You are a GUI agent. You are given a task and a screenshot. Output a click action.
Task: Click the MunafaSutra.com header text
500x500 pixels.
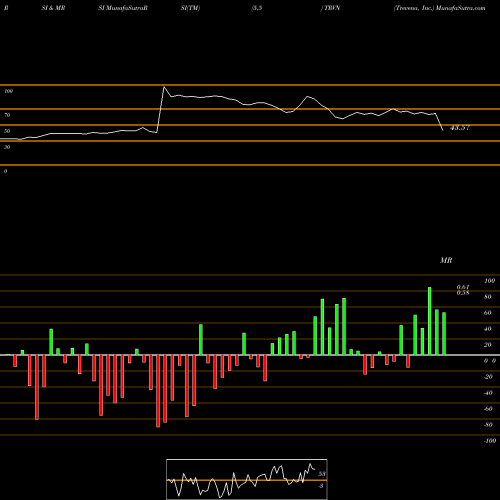[461, 8]
